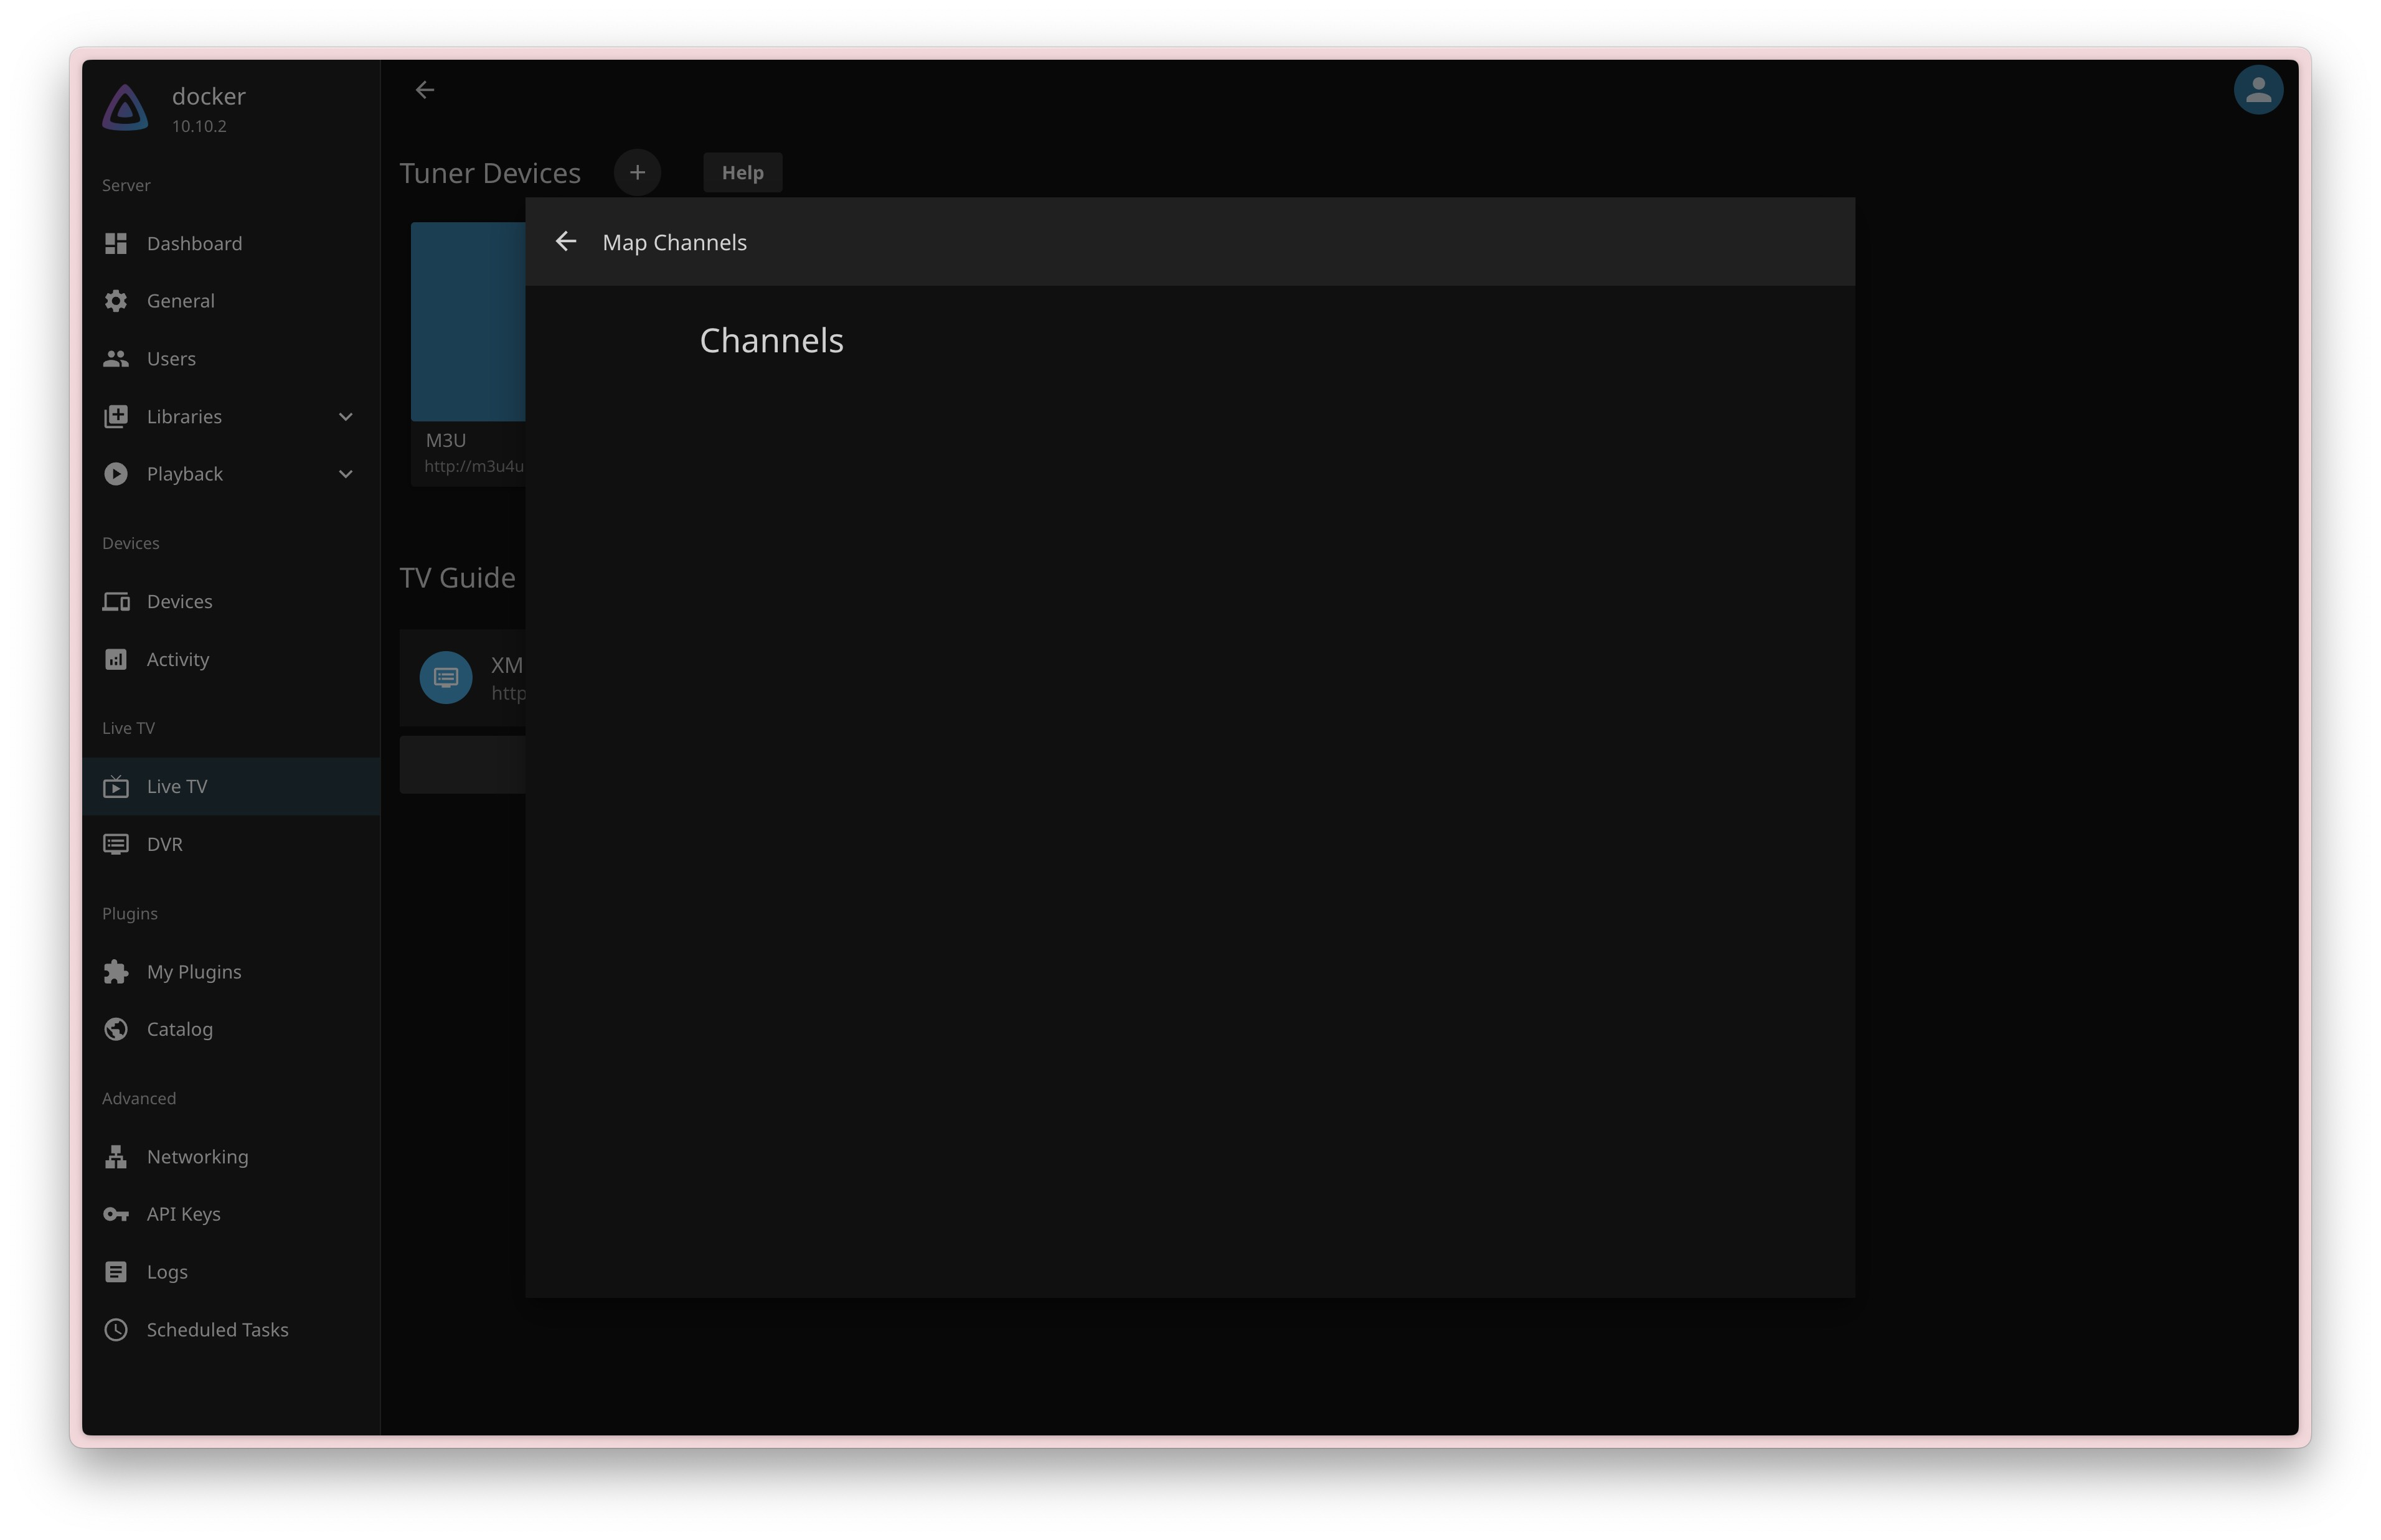This screenshot has height=1540, width=2381.
Task: Click the Scheduled Tasks clock icon
Action: tap(116, 1329)
